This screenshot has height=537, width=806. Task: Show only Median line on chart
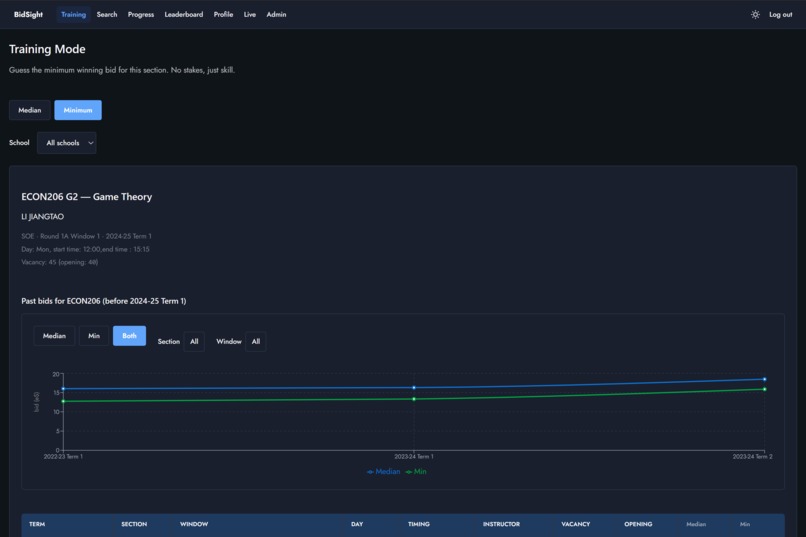click(x=54, y=336)
